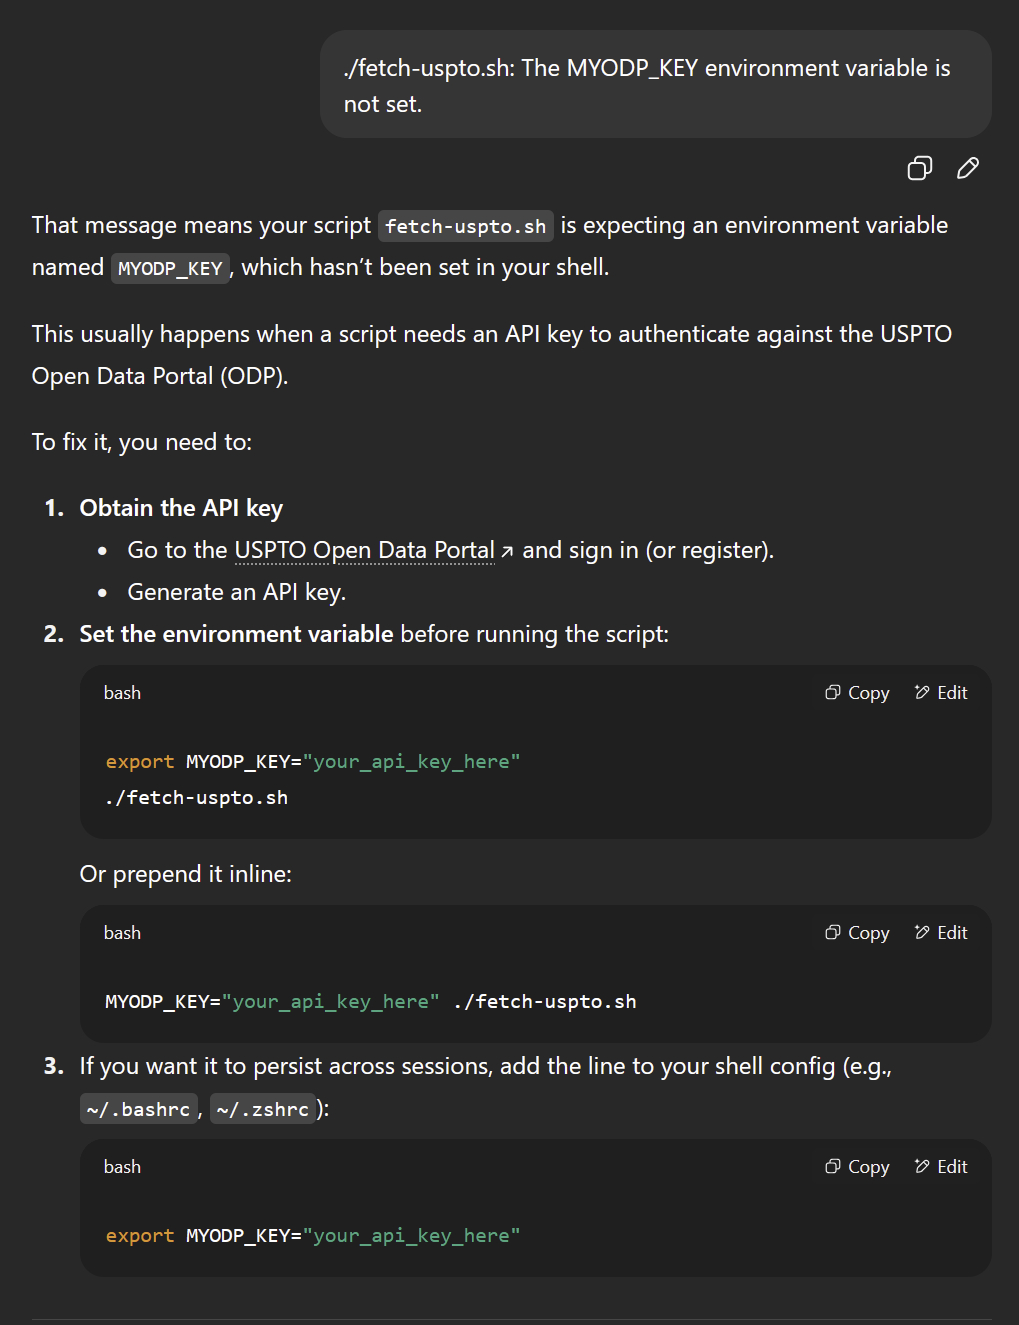Click the "Obtain the API key" heading
1019x1325 pixels.
click(x=181, y=508)
